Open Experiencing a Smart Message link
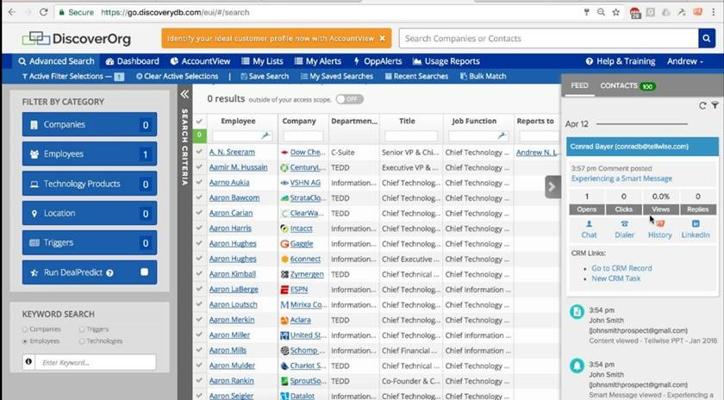This screenshot has height=400, width=724. pyautogui.click(x=621, y=178)
